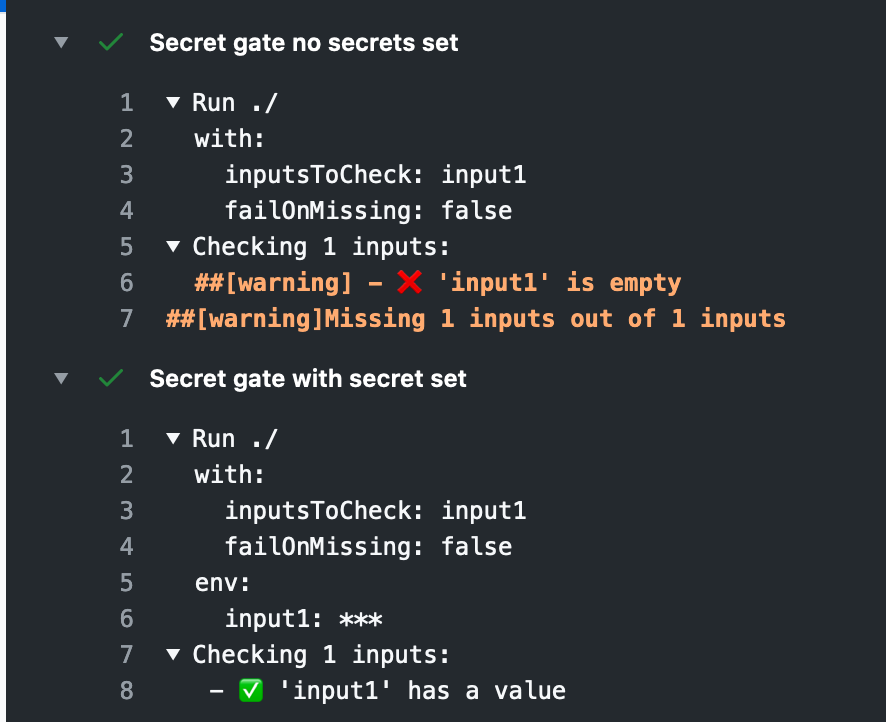This screenshot has height=722, width=886.
Task: Select line number 6 with the masked env value
Action: pos(126,618)
